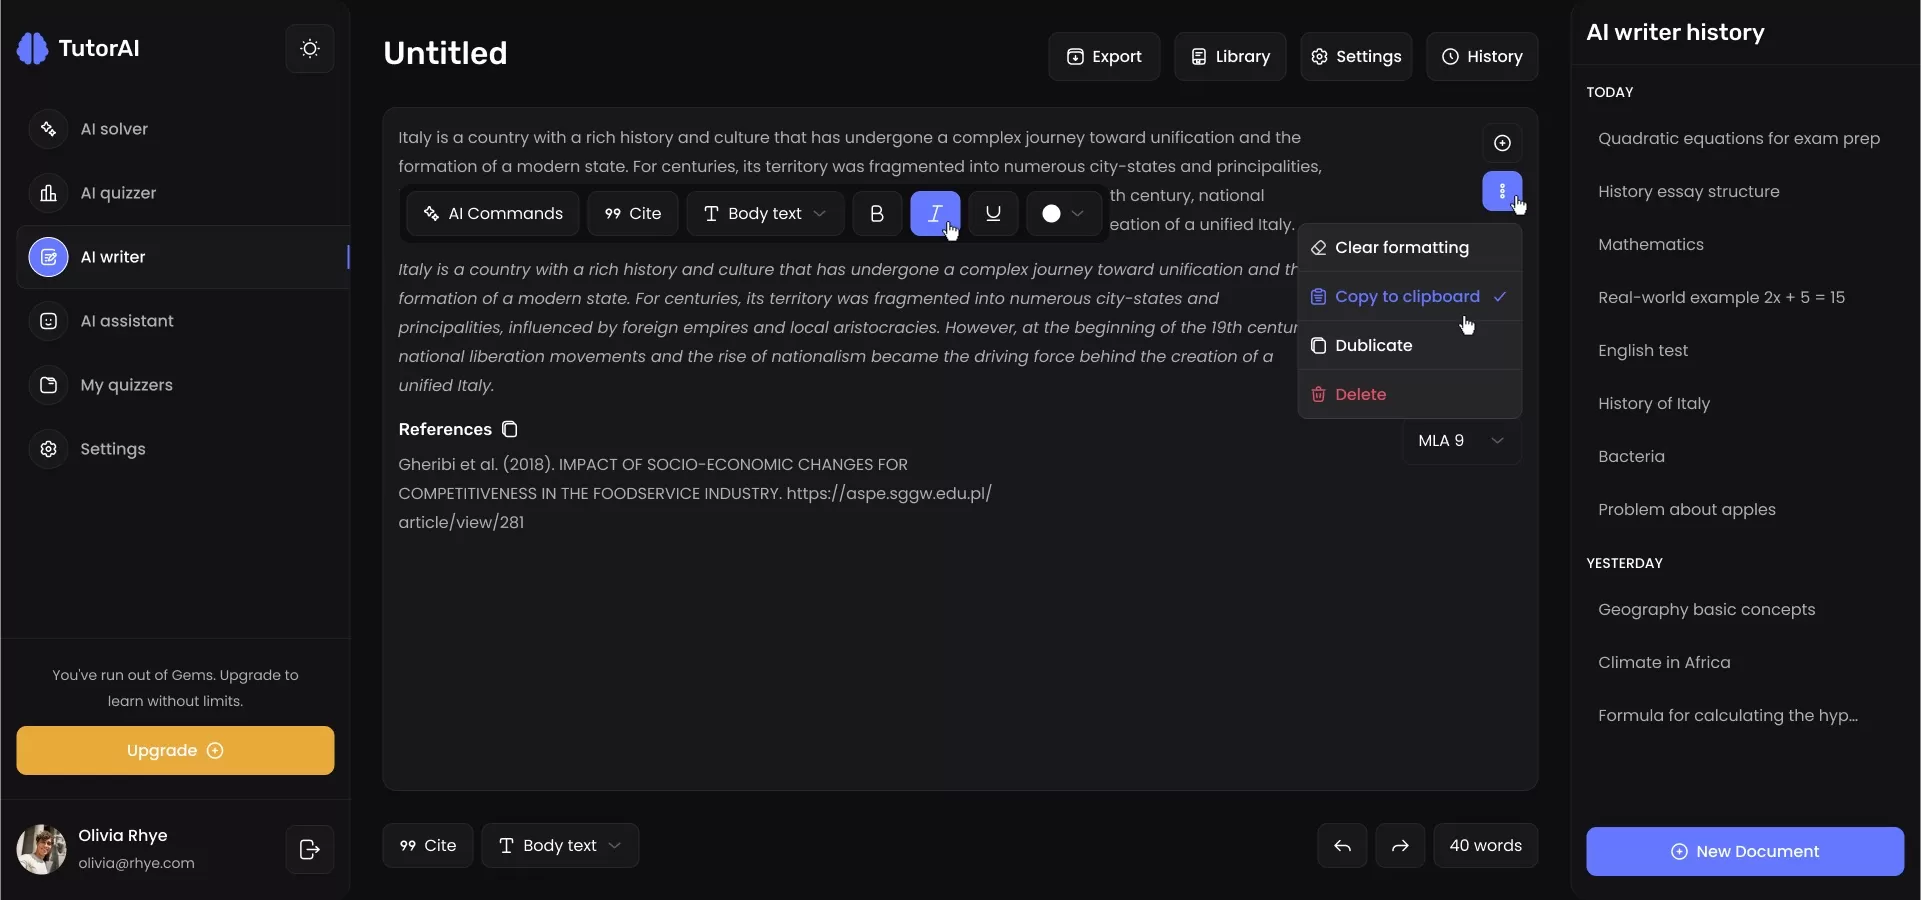Click the add block plus icon
This screenshot has height=900, width=1921.
click(1502, 143)
